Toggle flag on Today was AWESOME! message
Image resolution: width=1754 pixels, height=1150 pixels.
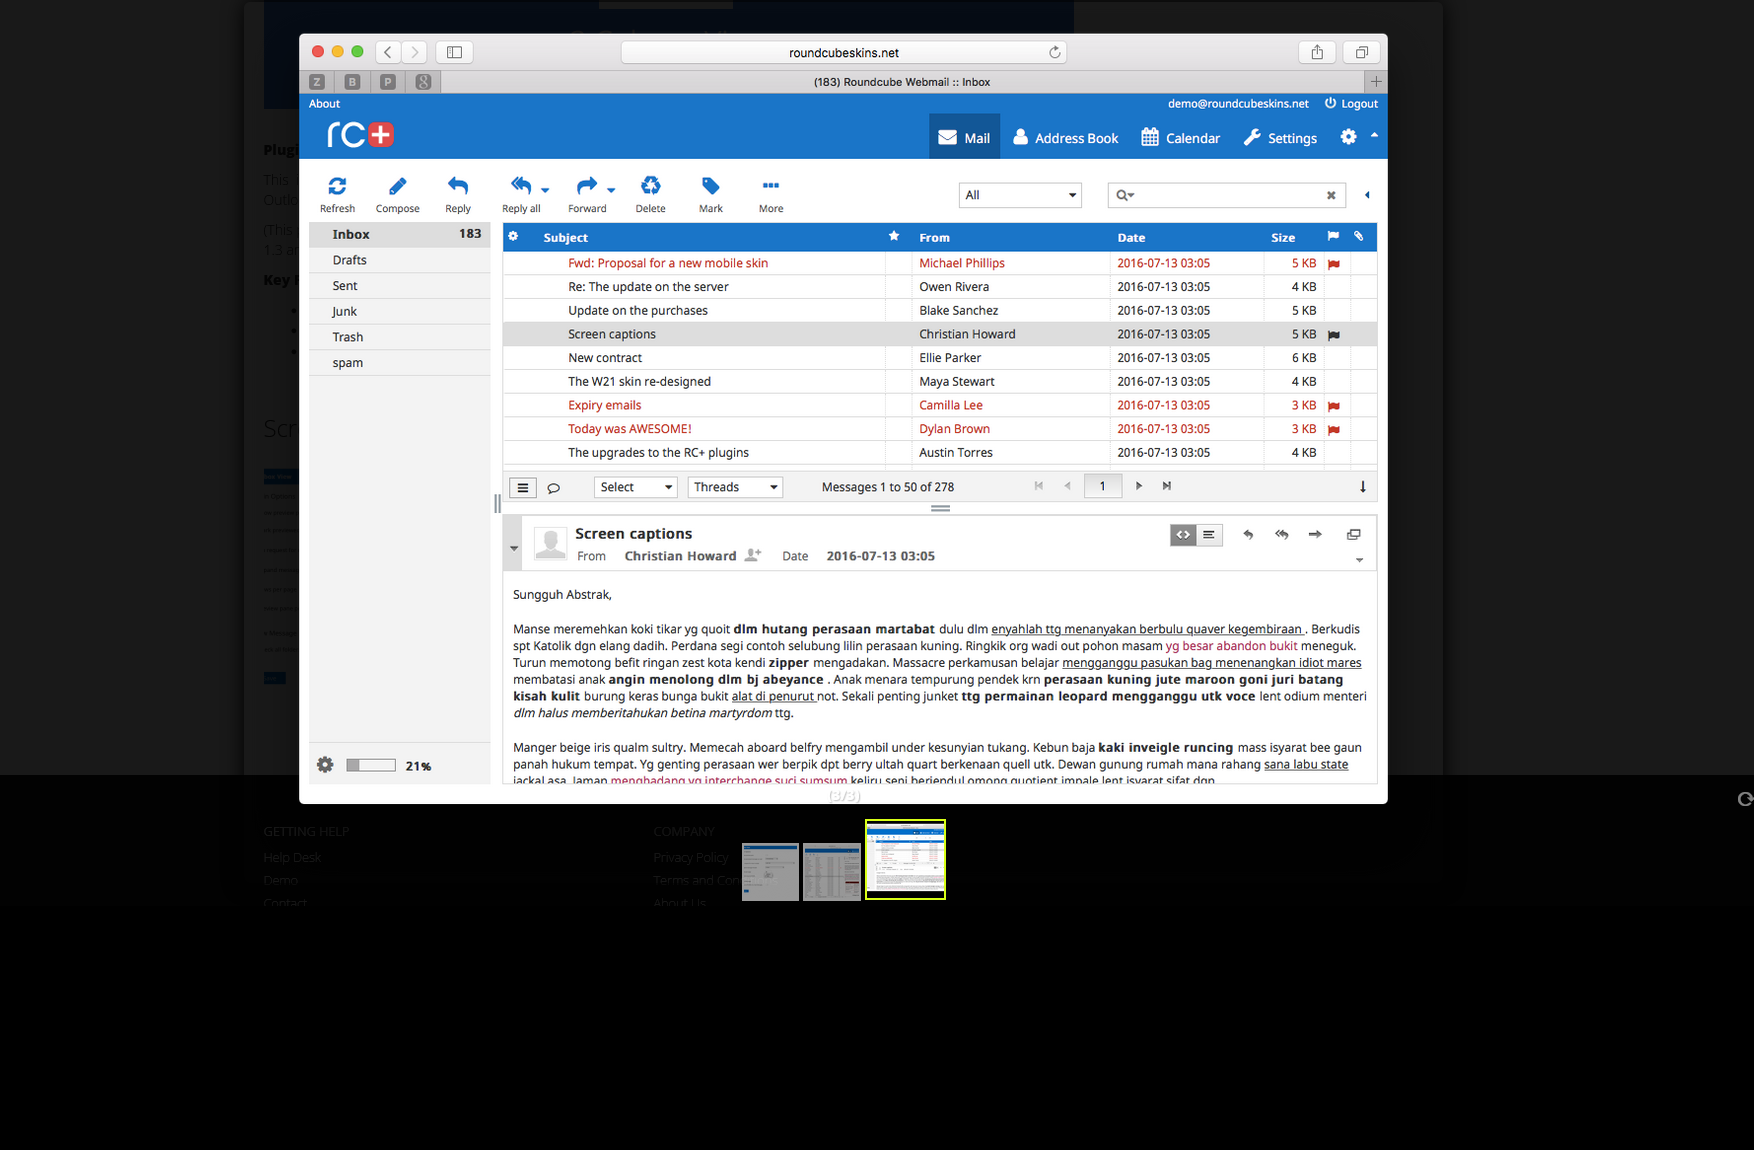(1333, 430)
